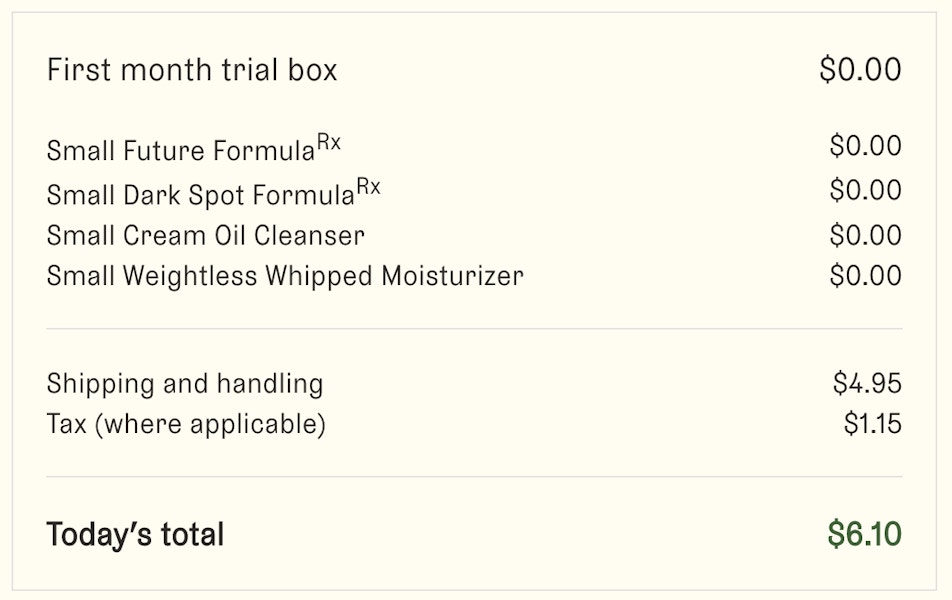Click the Shipping and handling label
The height and width of the screenshot is (600, 952).
(185, 384)
